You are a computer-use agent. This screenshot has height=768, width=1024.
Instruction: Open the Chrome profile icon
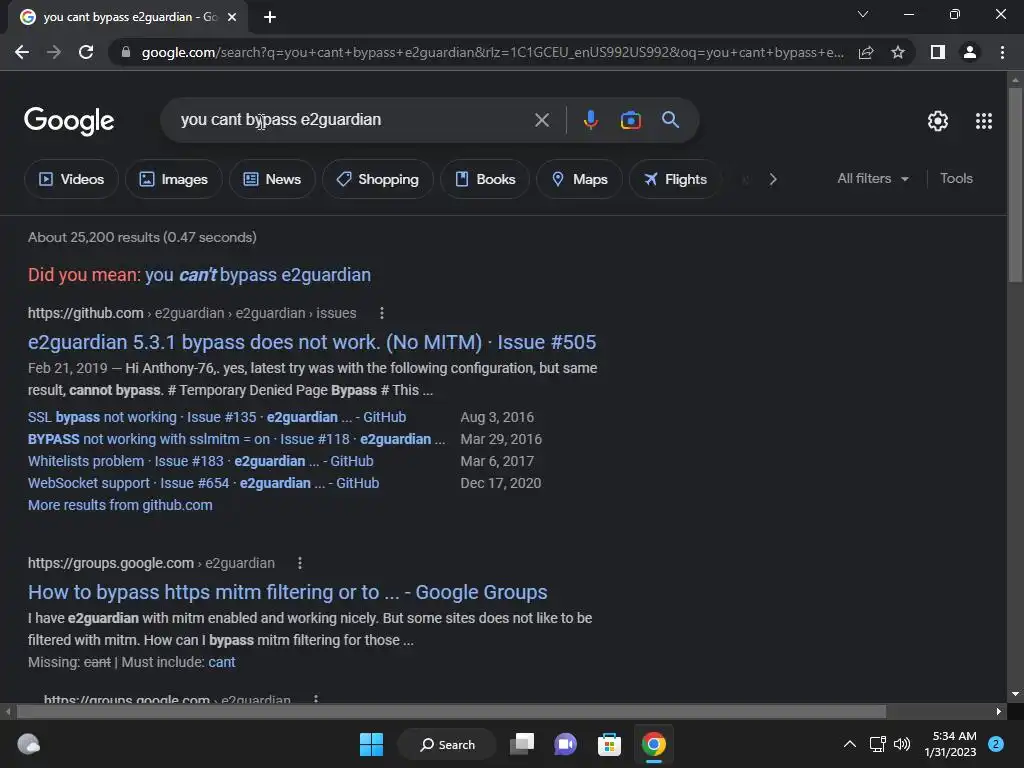[969, 52]
